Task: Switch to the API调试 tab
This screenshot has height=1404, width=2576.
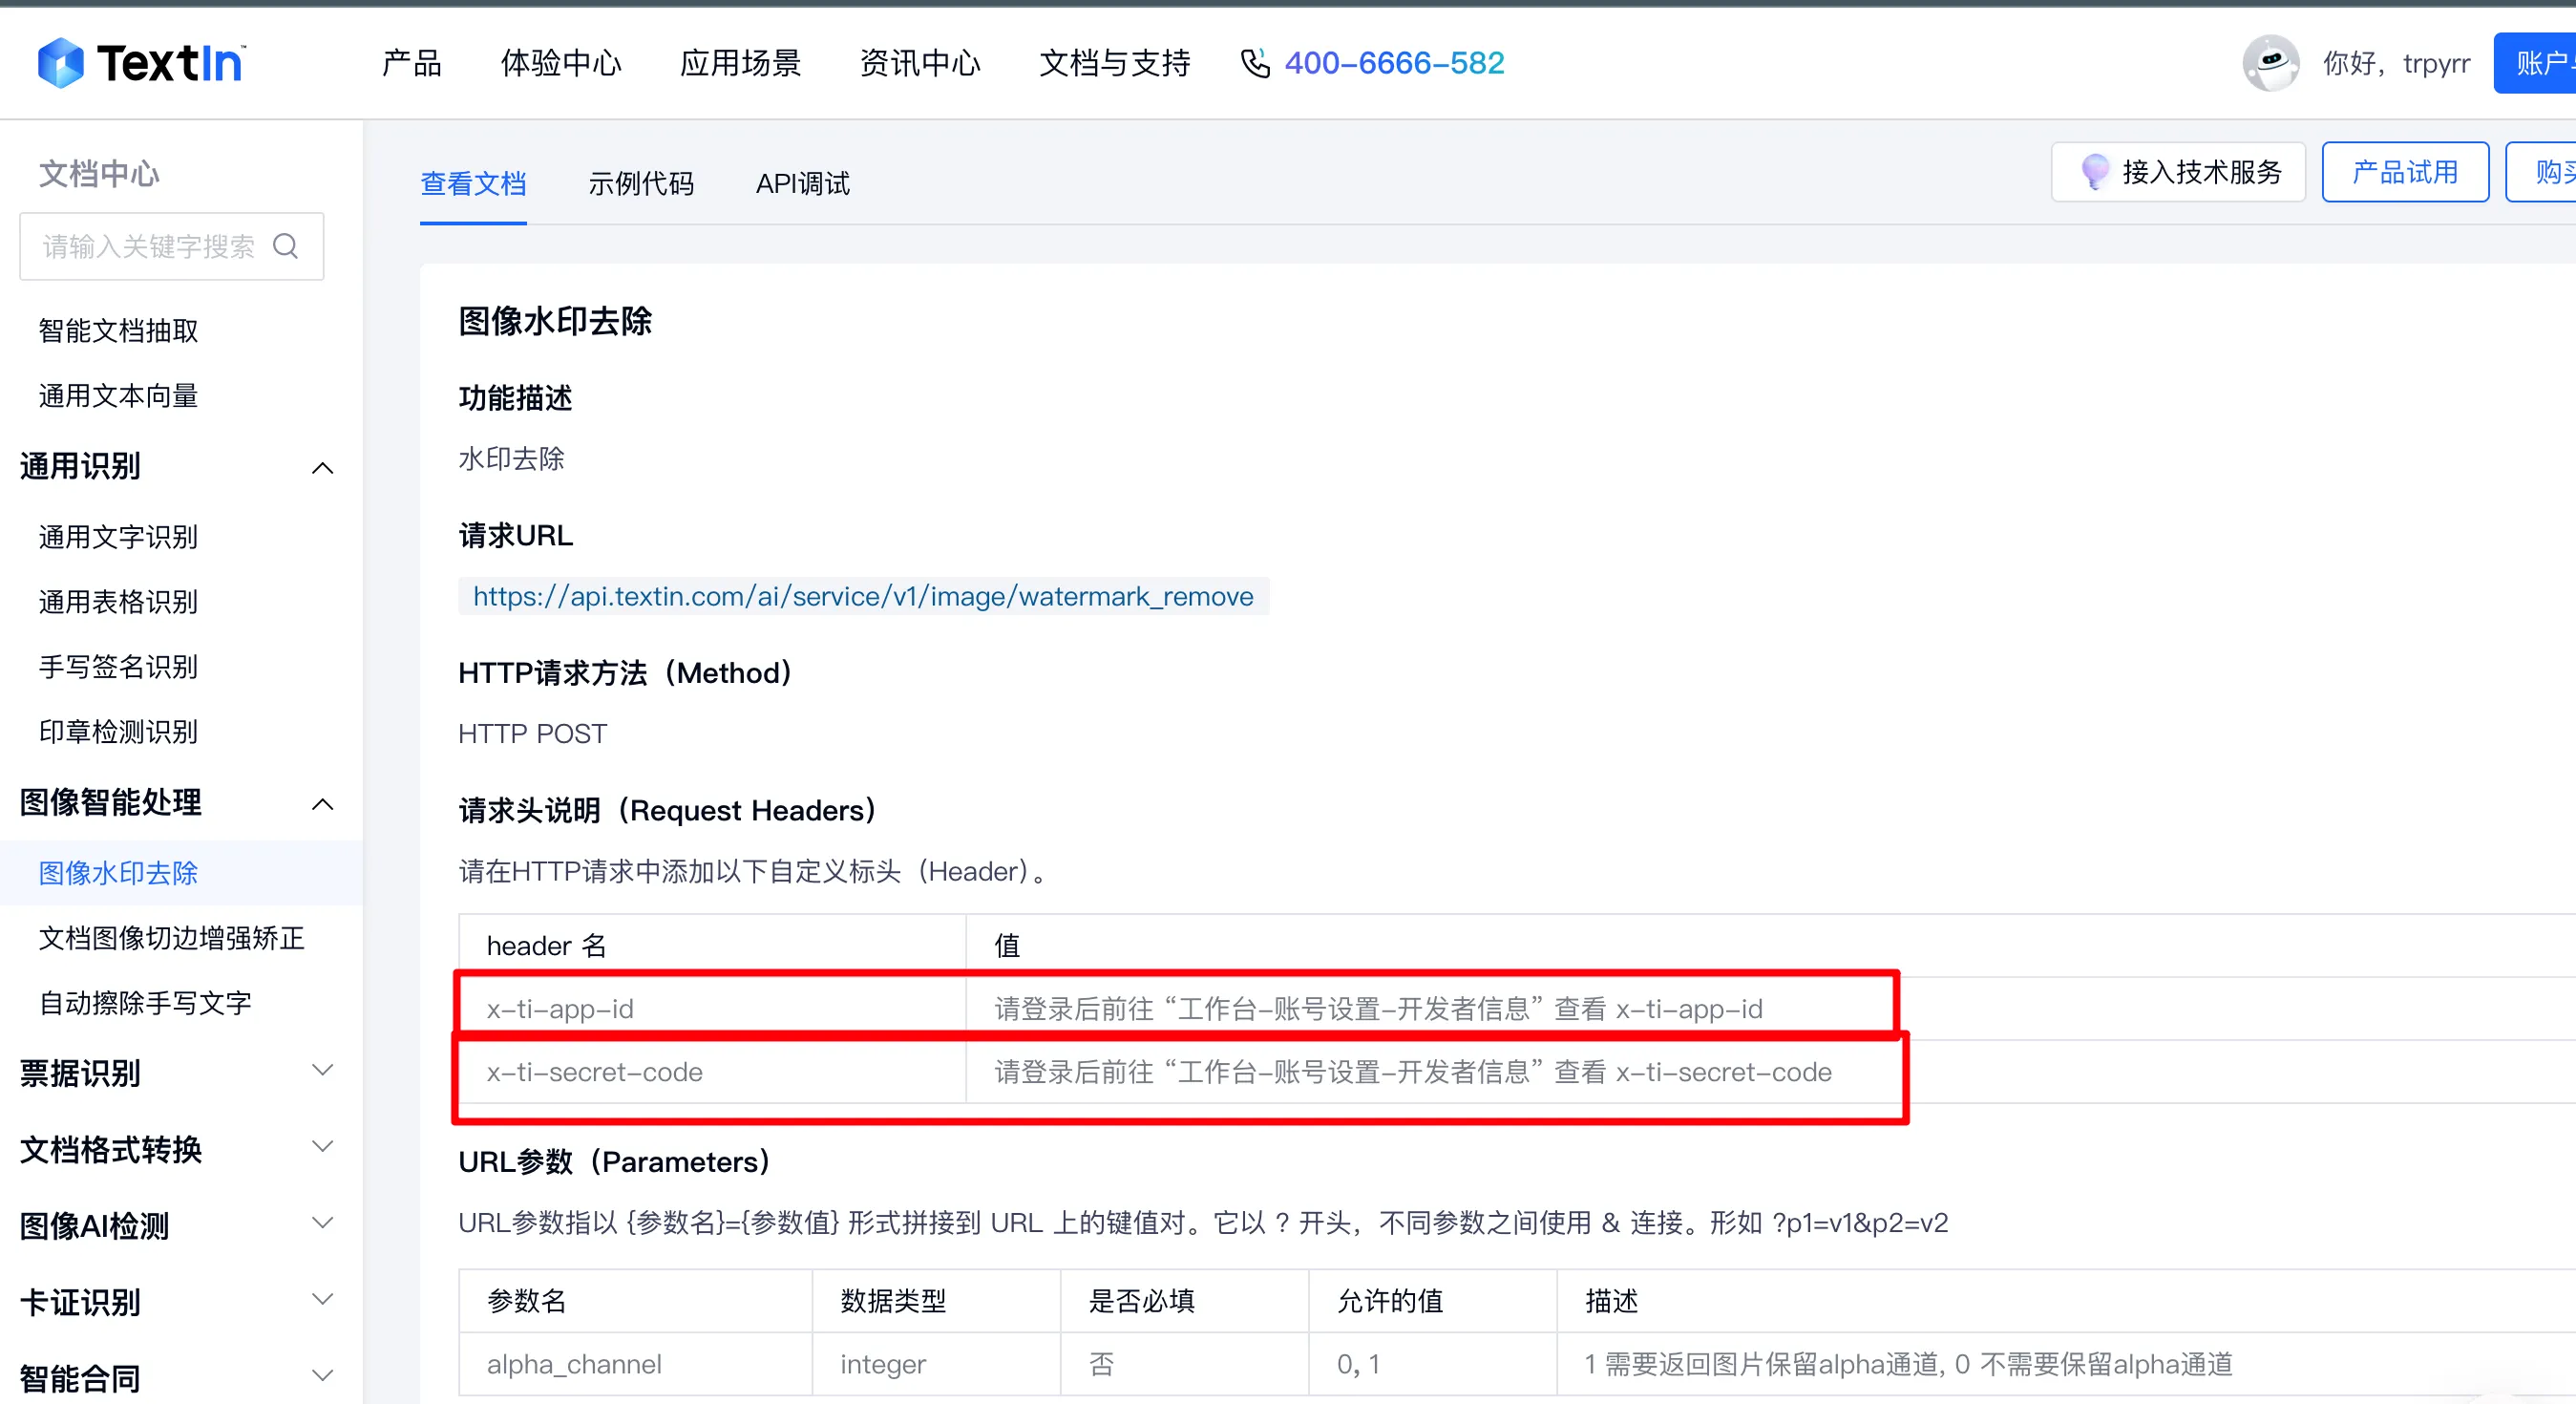Action: [803, 184]
